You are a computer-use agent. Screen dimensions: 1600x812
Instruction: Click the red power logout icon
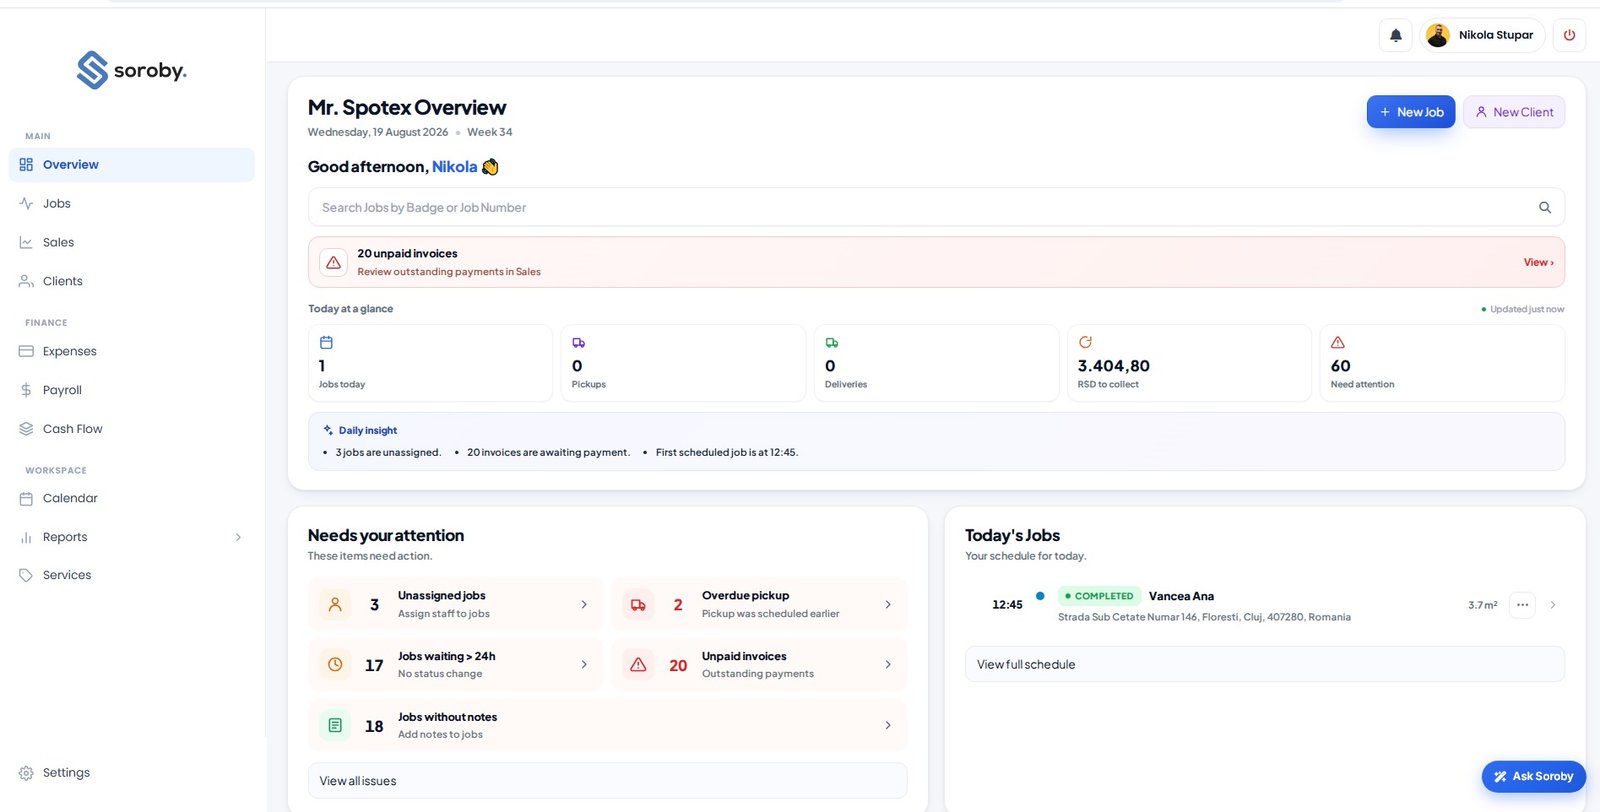pyautogui.click(x=1569, y=35)
